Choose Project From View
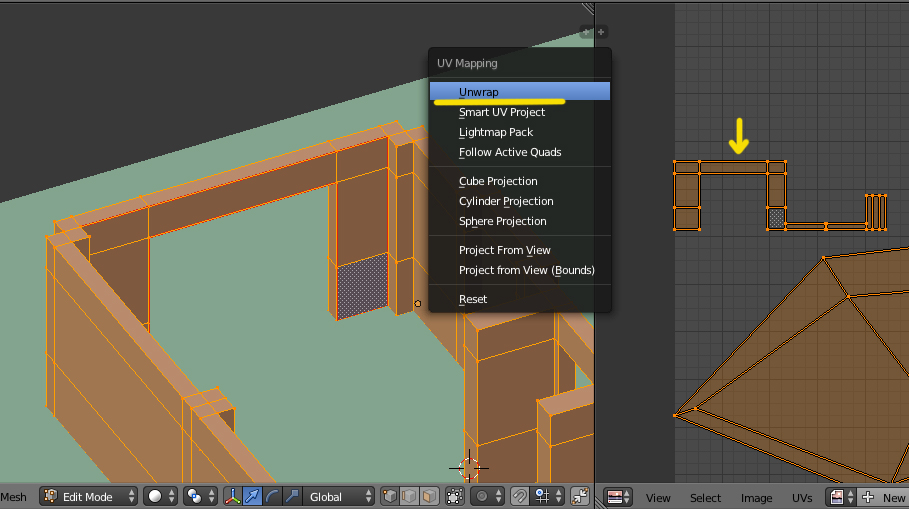The width and height of the screenshot is (909, 509). tap(519, 250)
